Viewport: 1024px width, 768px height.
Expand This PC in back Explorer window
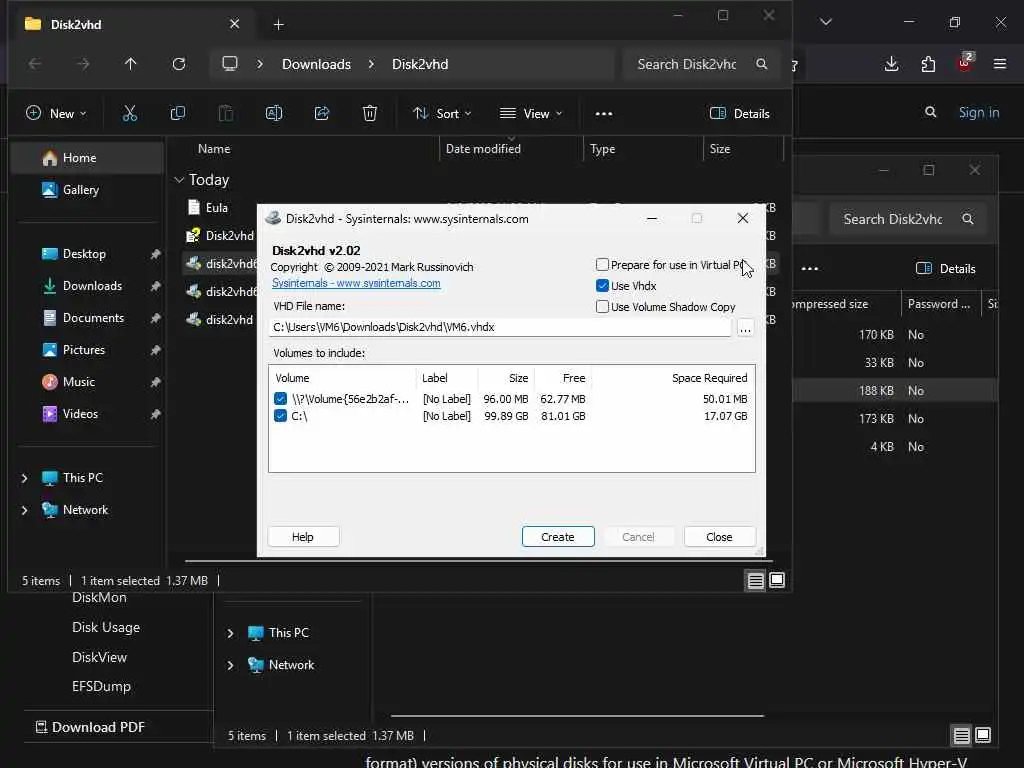point(231,633)
